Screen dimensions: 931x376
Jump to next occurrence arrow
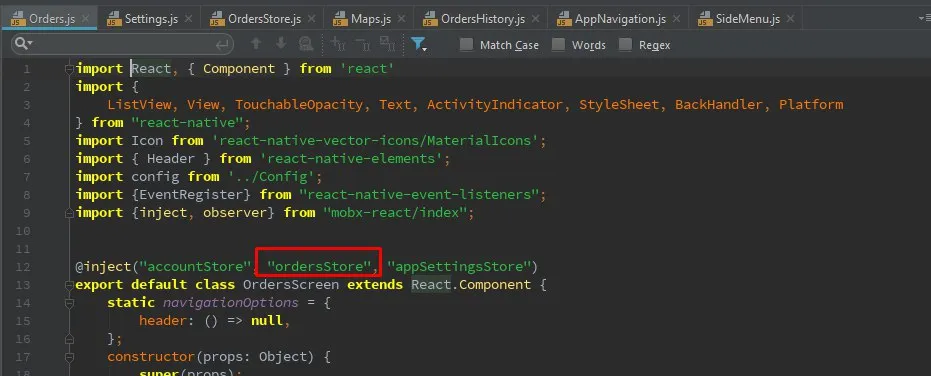[x=281, y=44]
